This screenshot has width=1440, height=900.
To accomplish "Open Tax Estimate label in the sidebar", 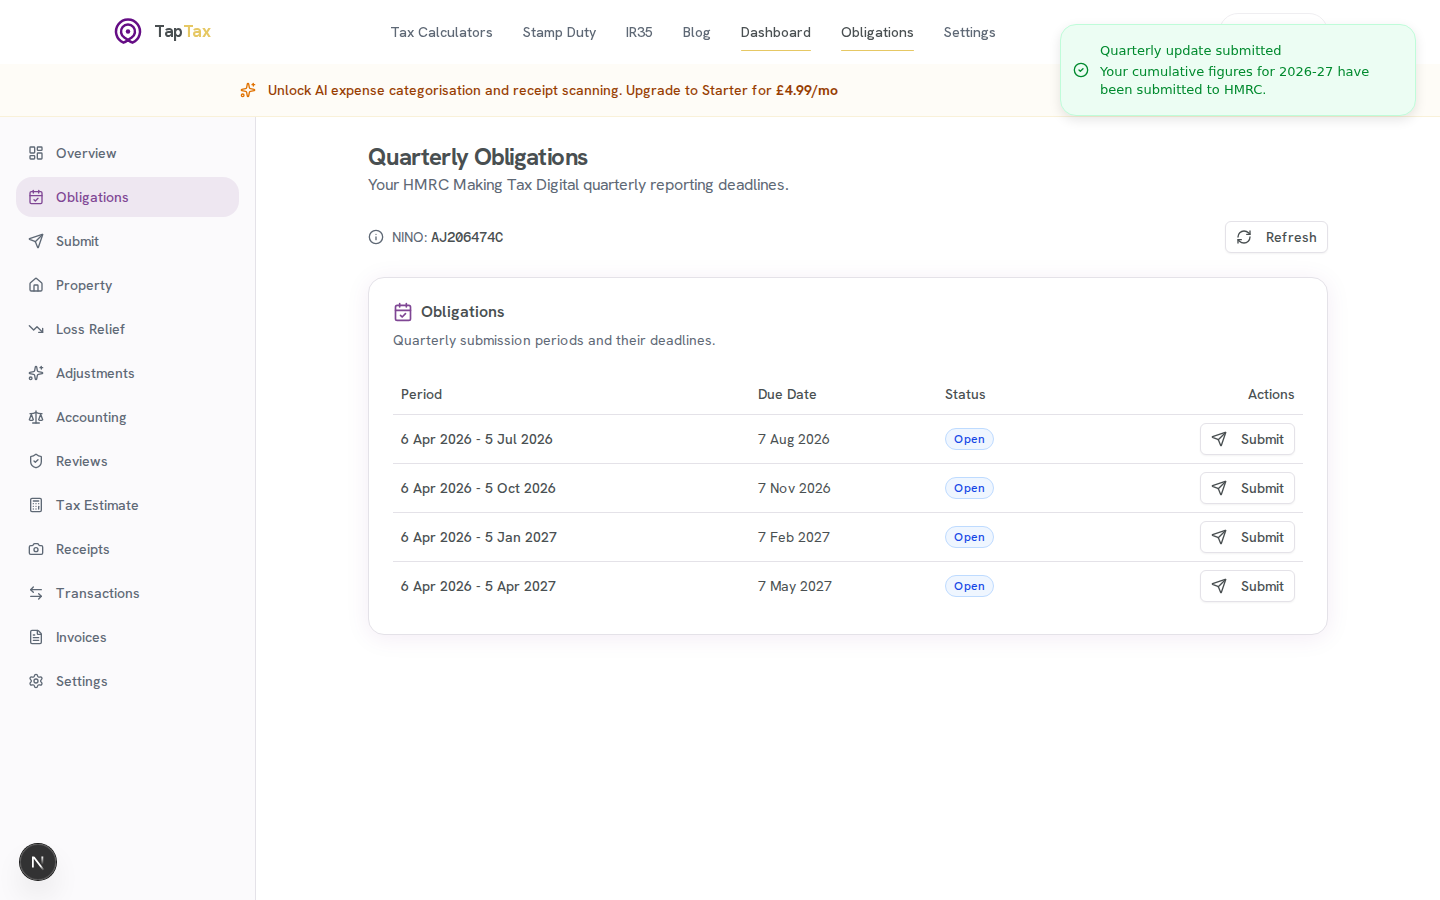I will click(97, 505).
